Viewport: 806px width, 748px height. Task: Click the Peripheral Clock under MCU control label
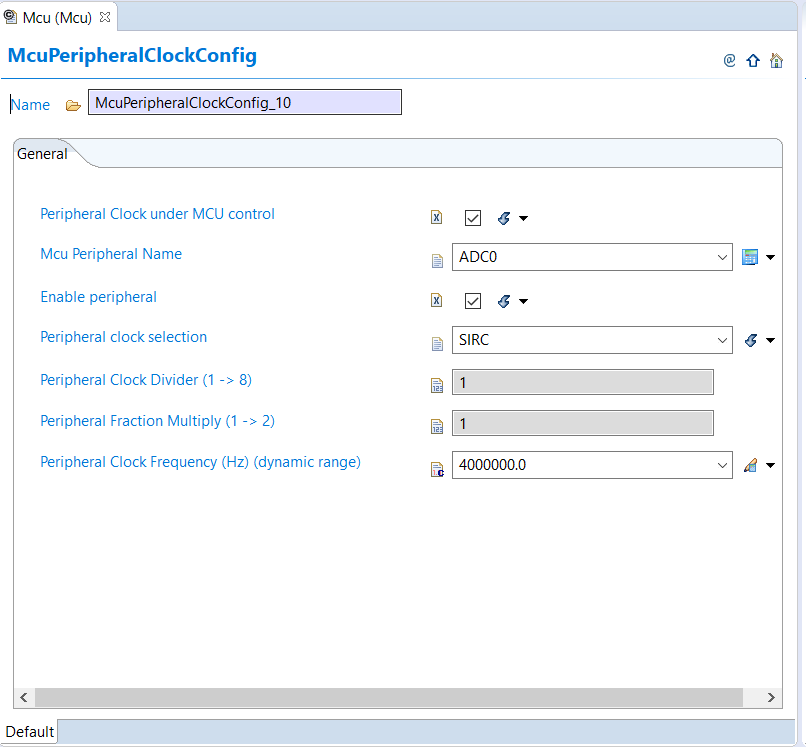click(x=157, y=214)
